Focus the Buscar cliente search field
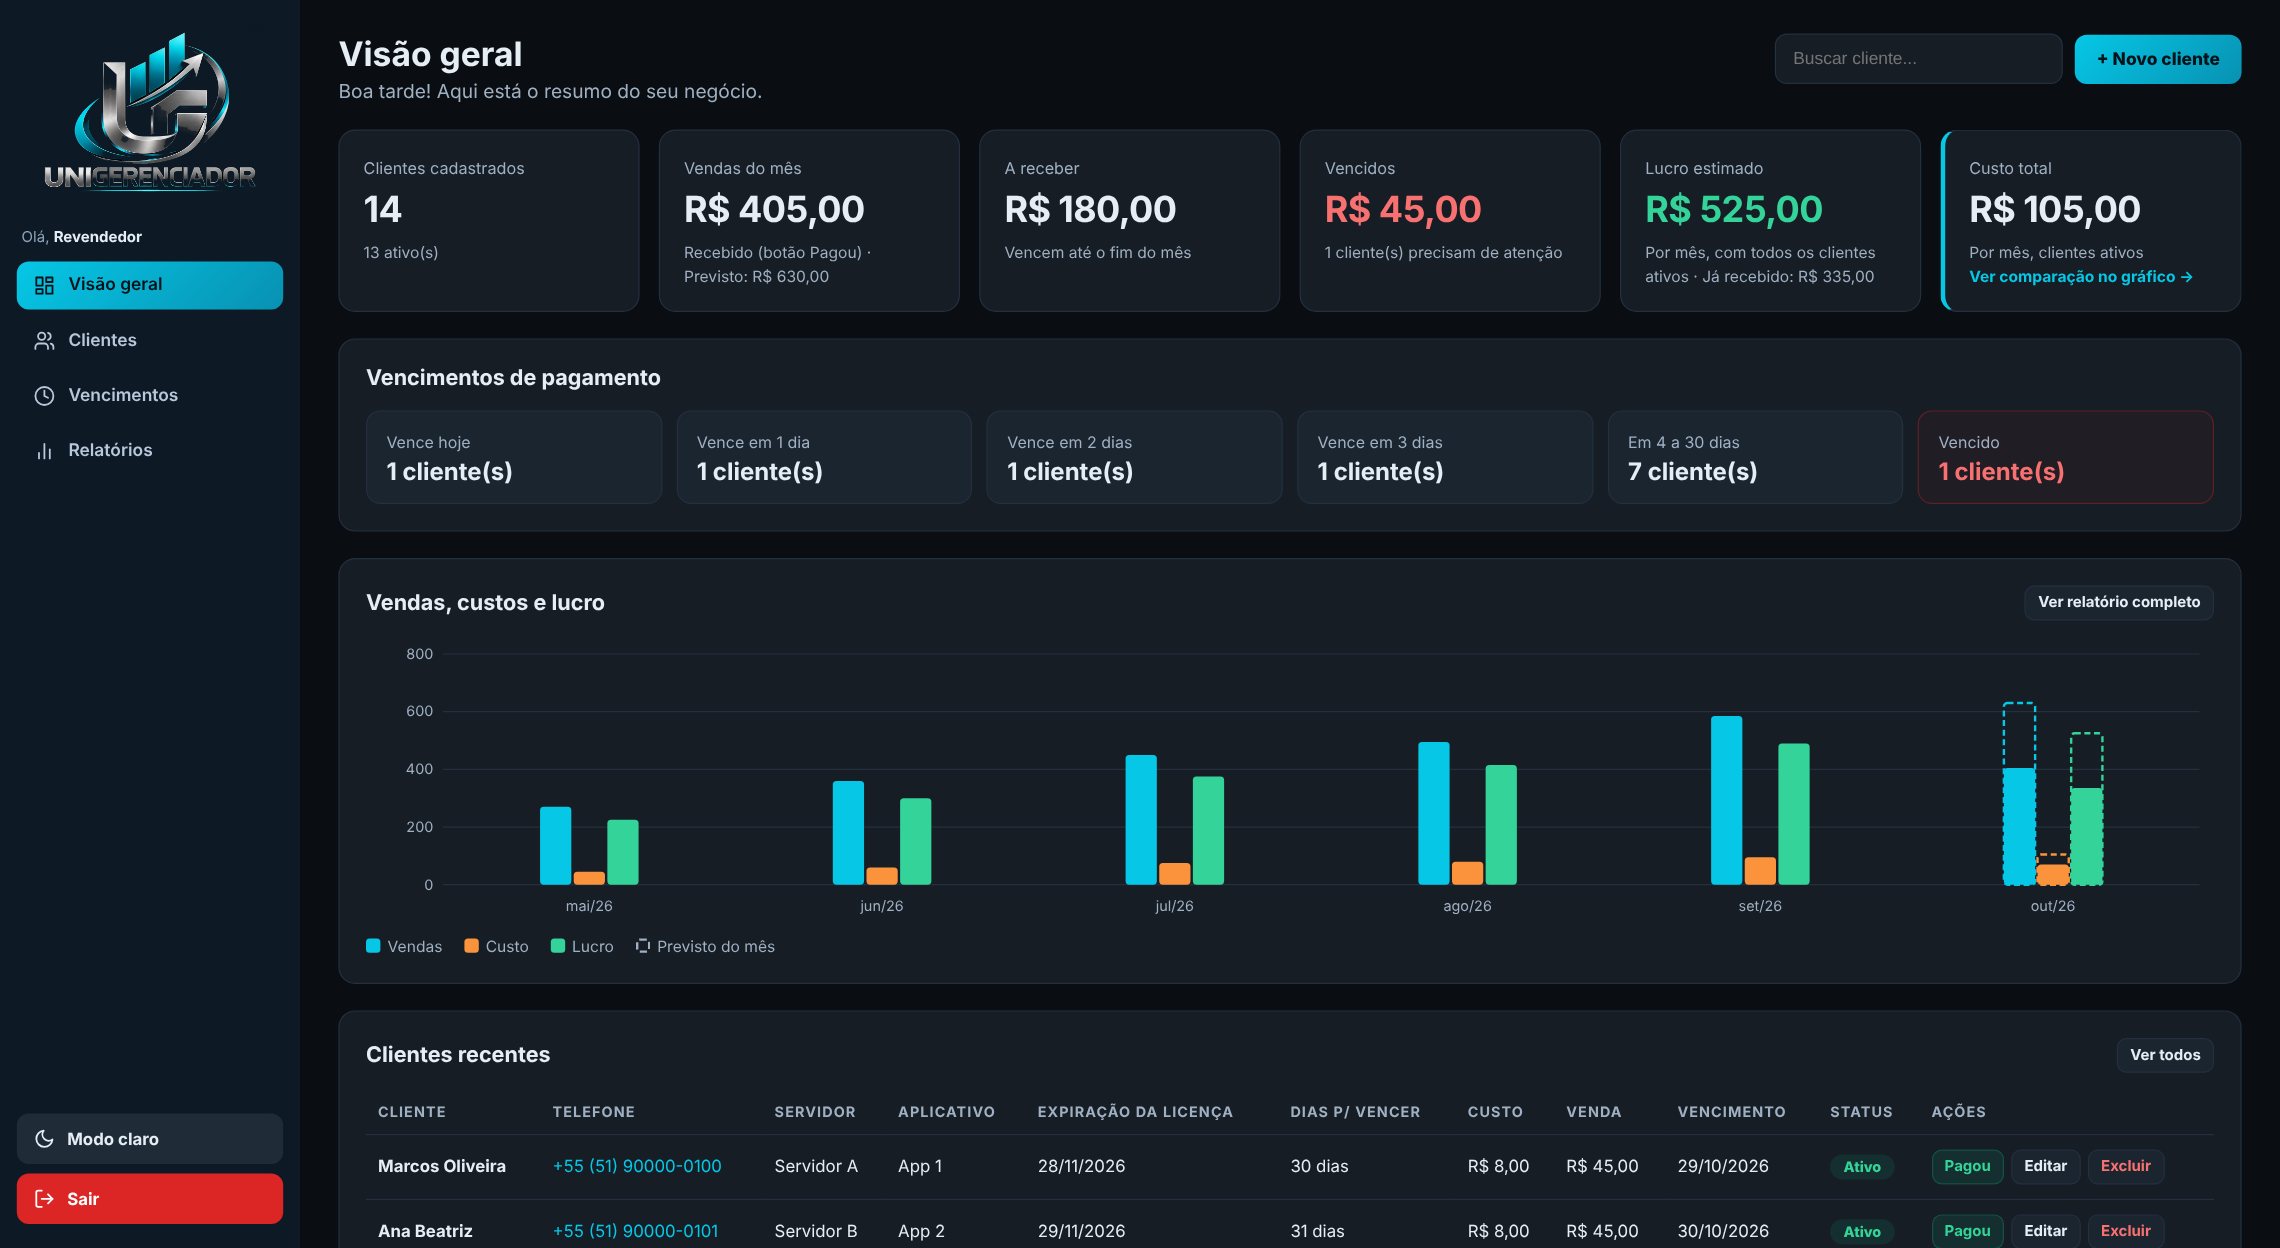Viewport: 2280px width, 1248px height. tap(1918, 59)
